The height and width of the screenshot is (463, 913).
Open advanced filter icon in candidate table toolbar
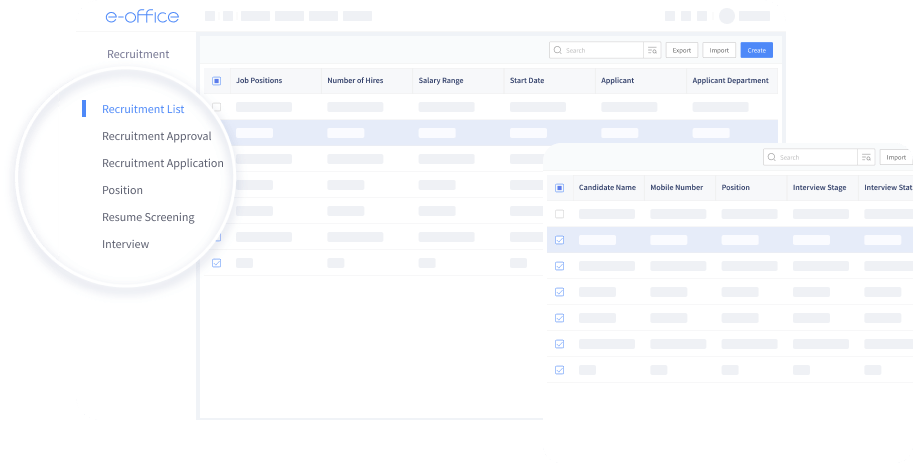[866, 157]
